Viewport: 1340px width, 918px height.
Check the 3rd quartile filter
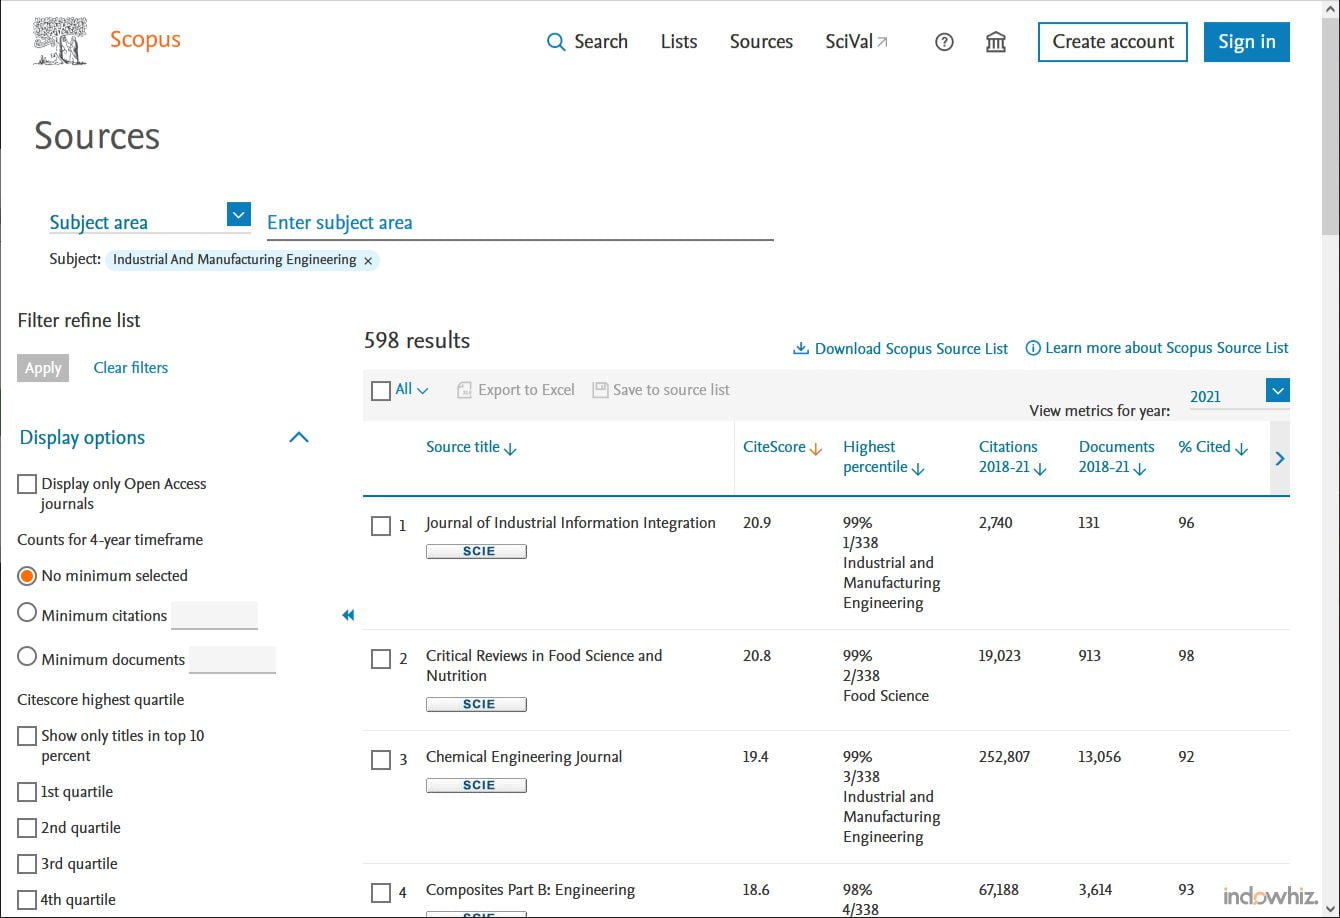tap(27, 864)
